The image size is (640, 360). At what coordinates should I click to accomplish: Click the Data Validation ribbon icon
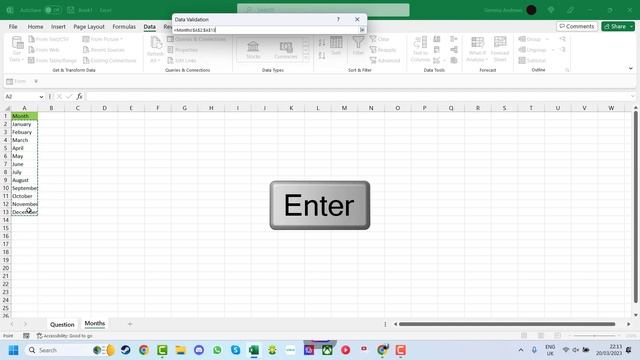438,60
